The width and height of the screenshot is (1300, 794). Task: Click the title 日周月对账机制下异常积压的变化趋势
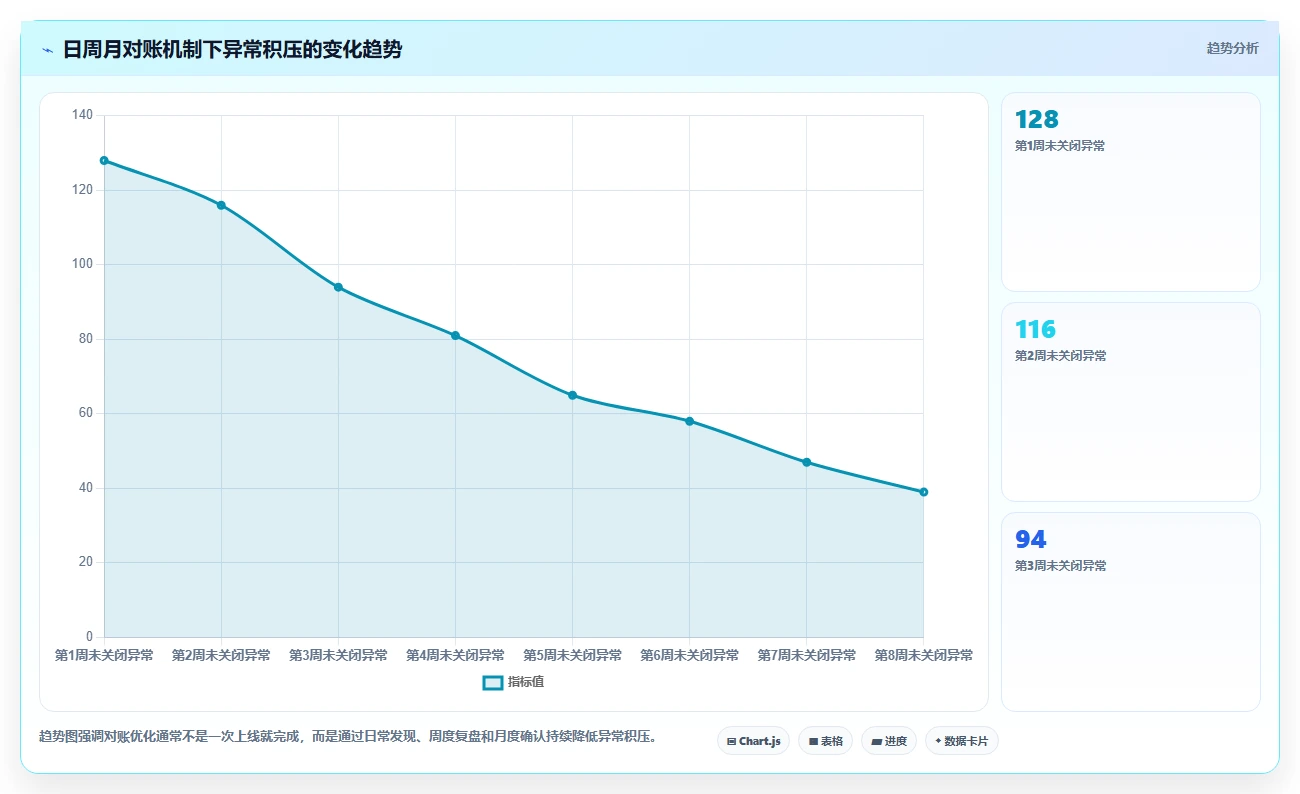click(x=232, y=49)
